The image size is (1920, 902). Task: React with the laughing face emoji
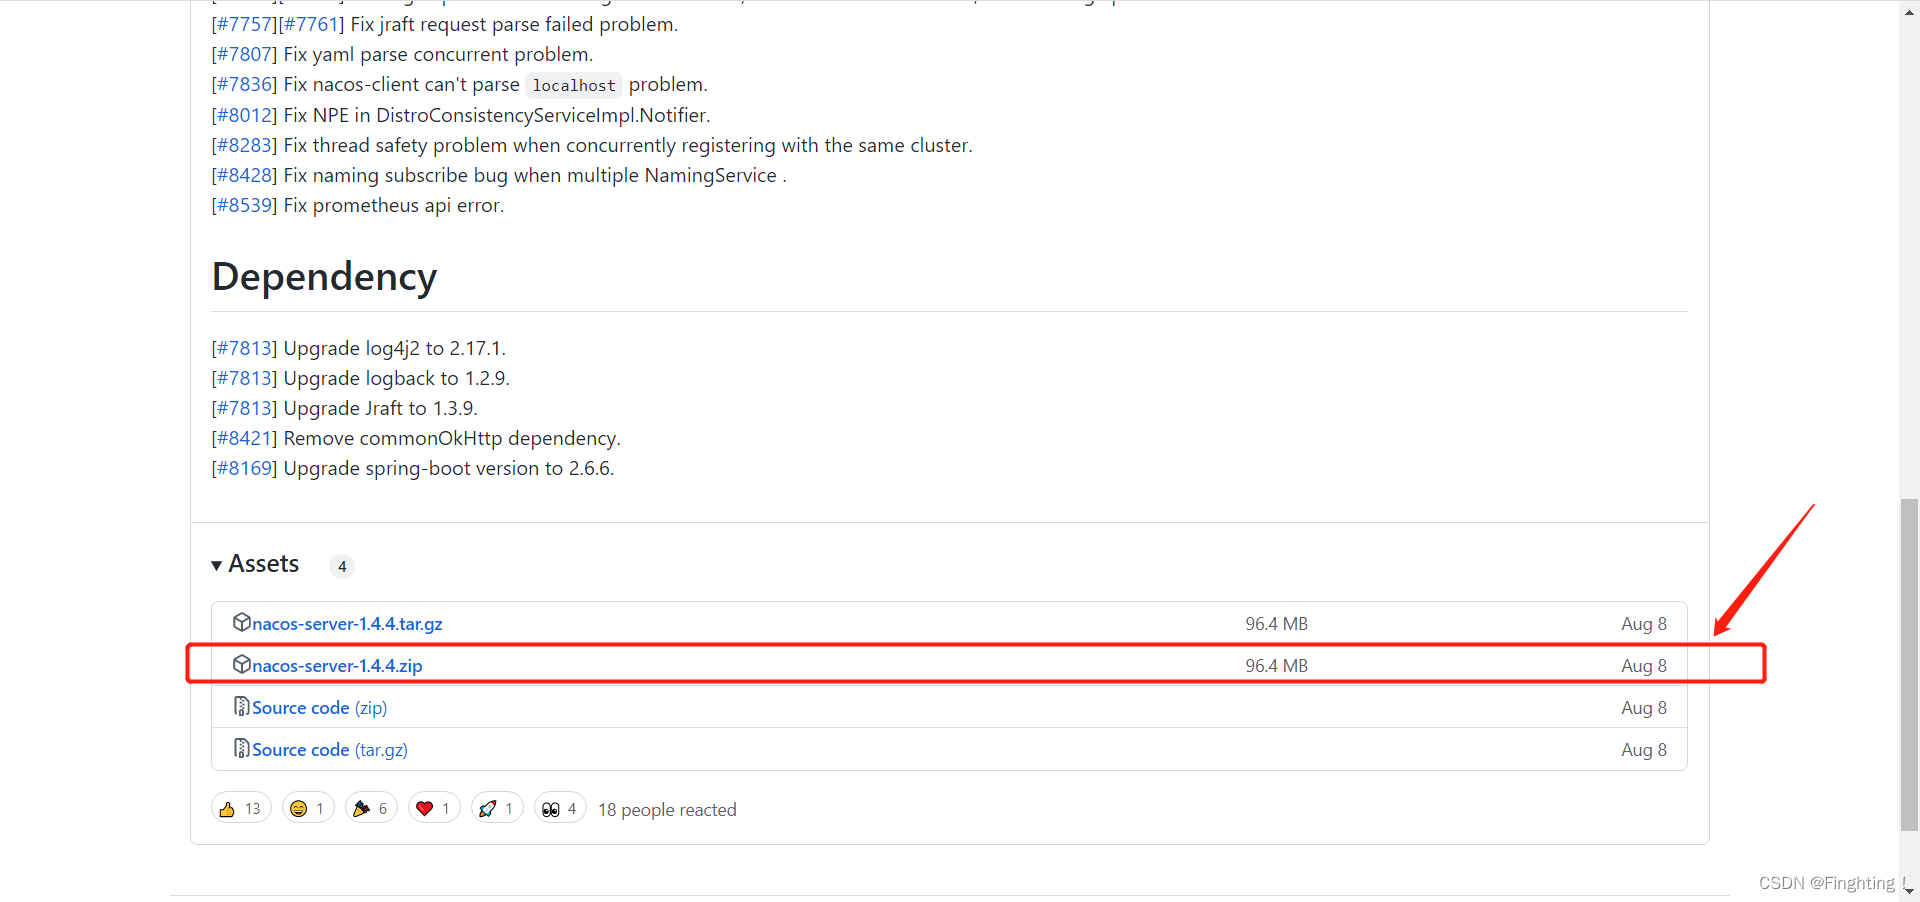pos(308,808)
